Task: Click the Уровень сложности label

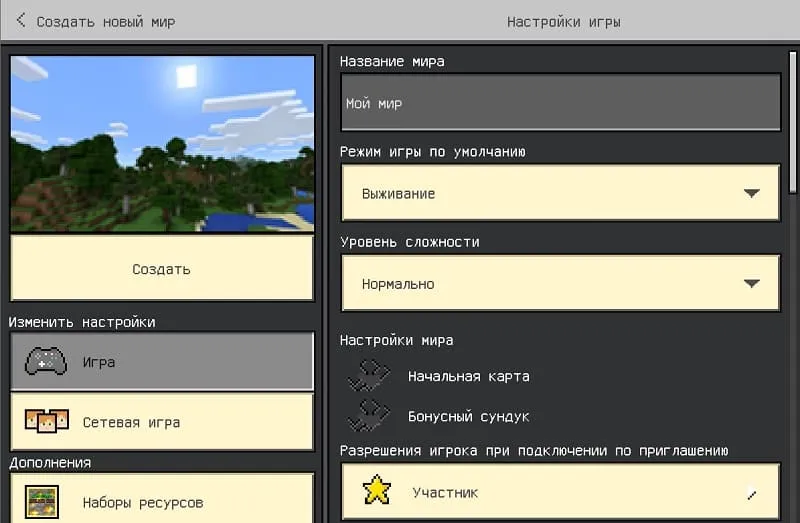Action: coord(410,242)
